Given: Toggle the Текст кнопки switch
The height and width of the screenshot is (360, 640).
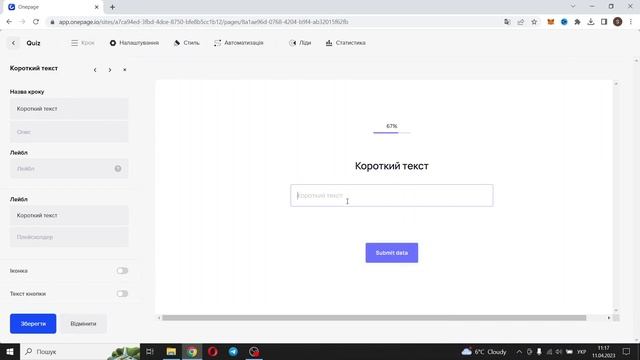Looking at the screenshot, I should coord(122,293).
